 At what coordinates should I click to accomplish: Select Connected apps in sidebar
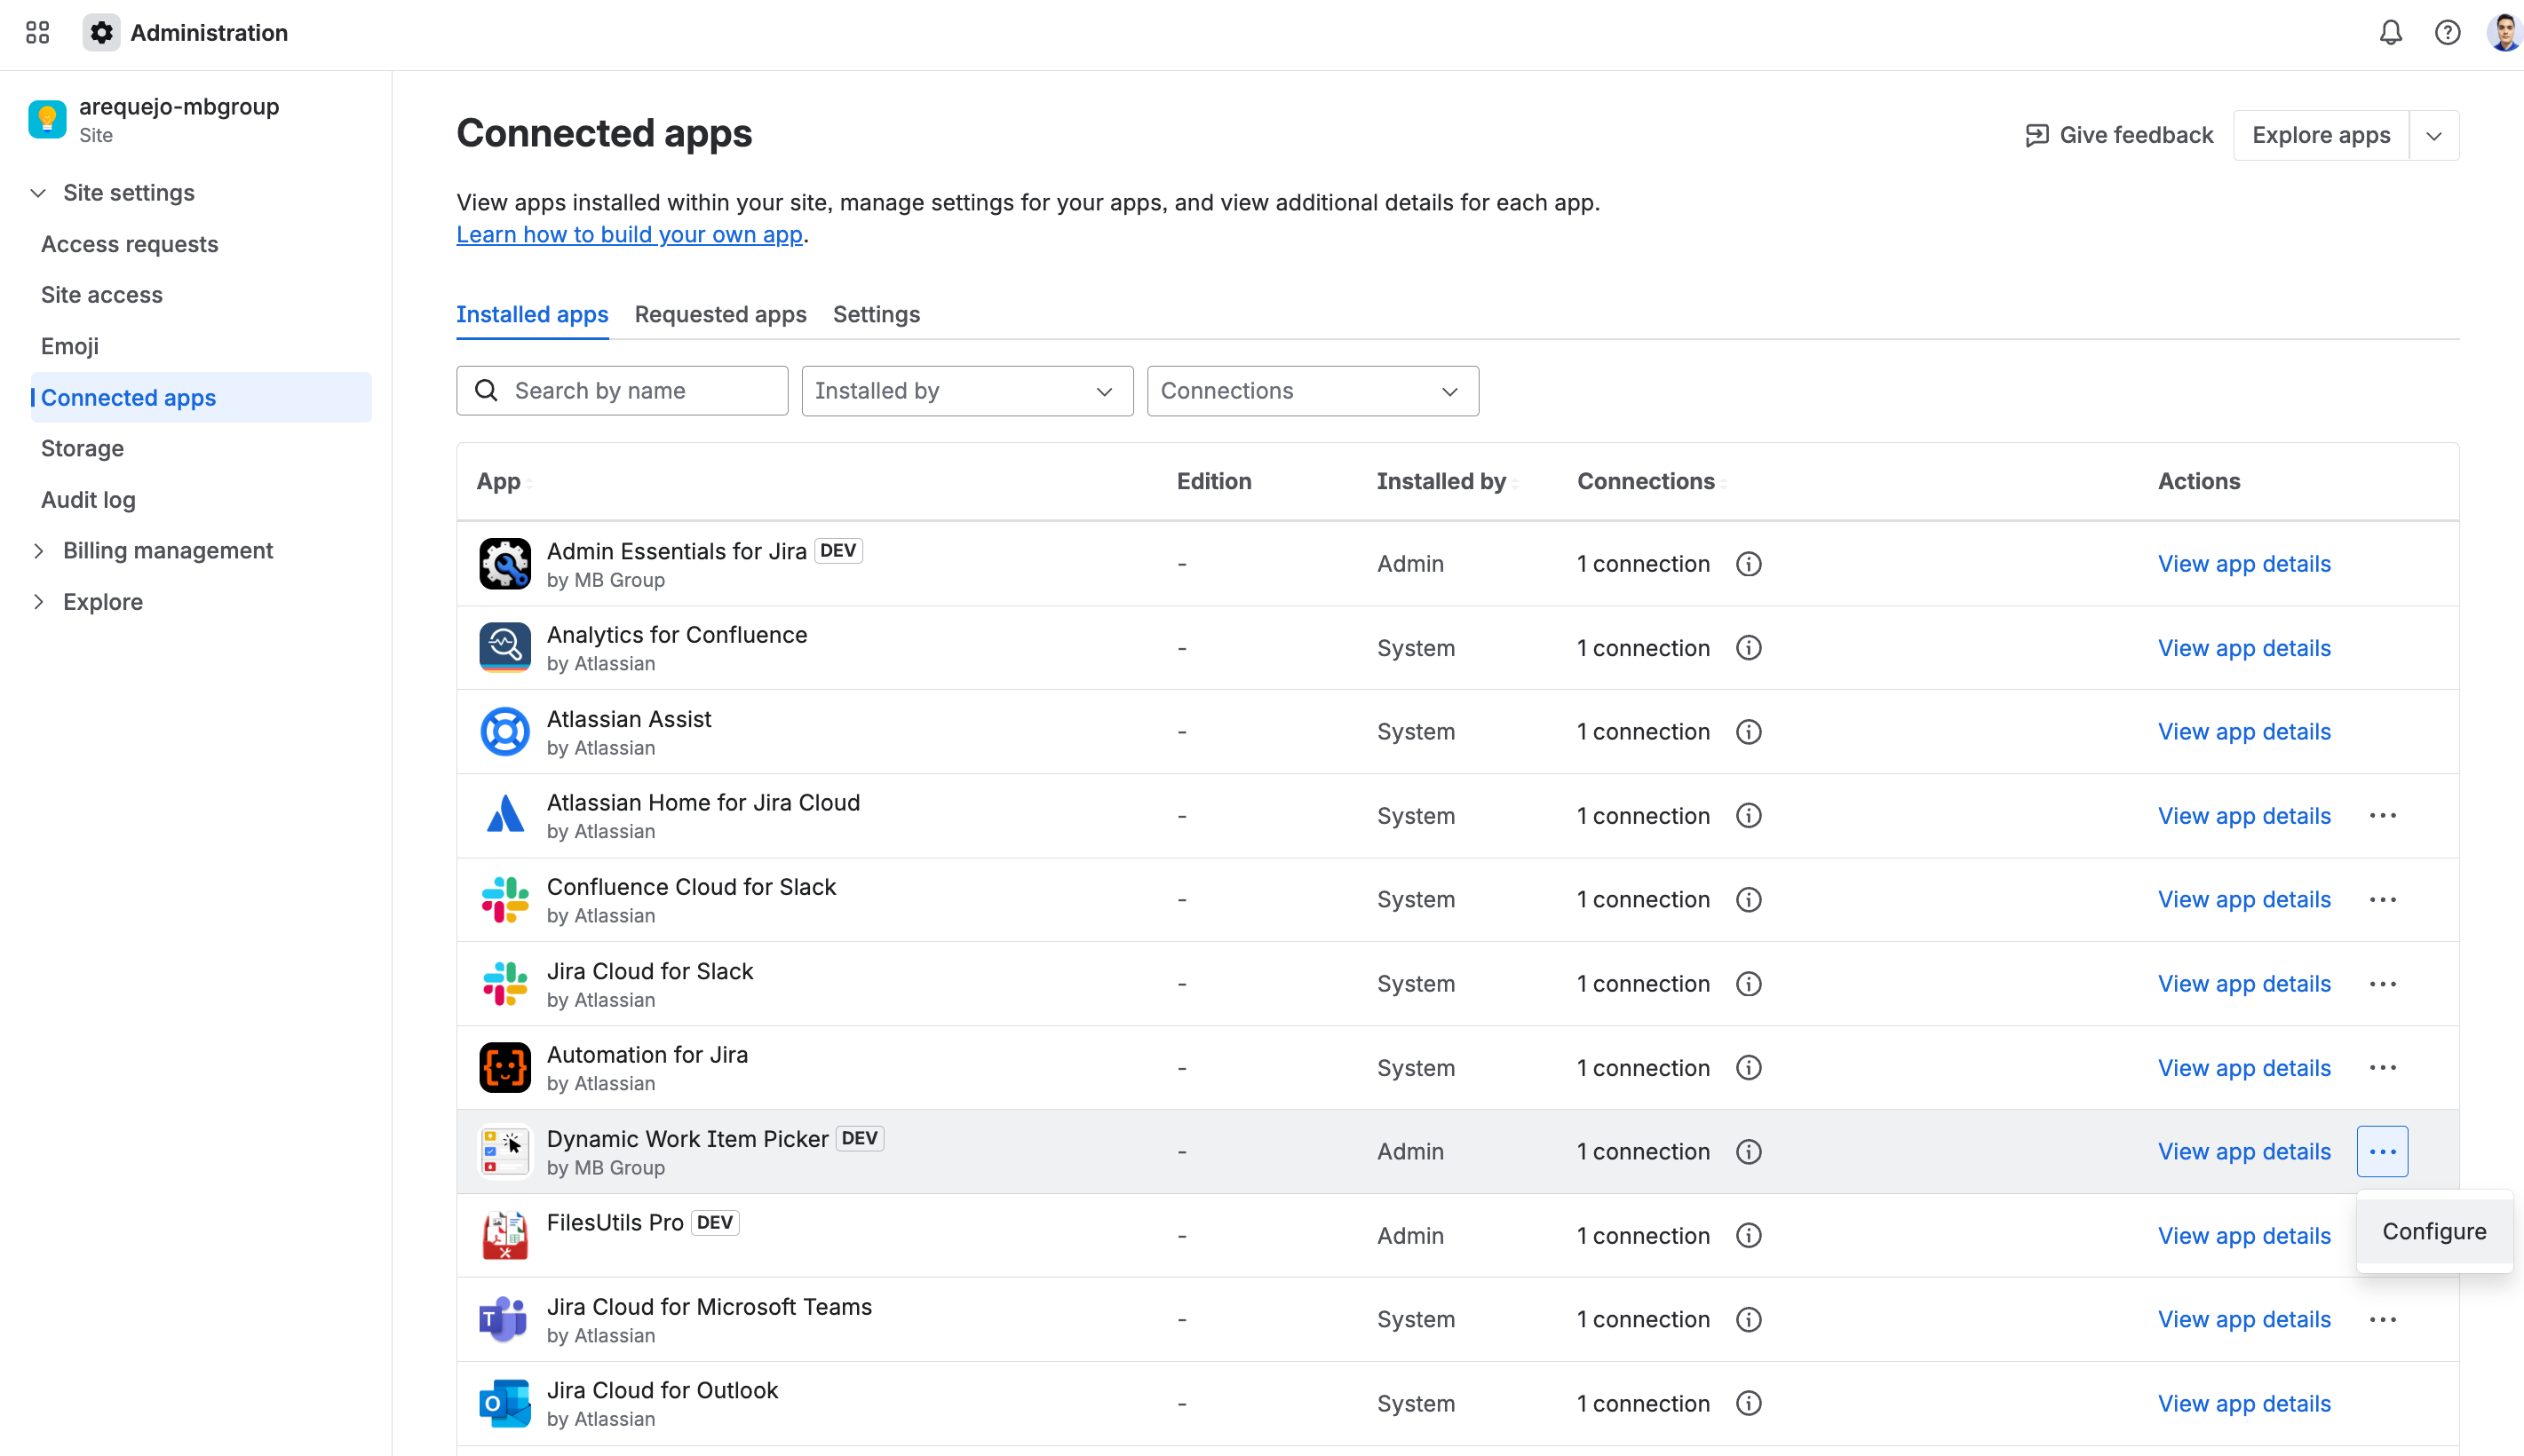click(201, 398)
